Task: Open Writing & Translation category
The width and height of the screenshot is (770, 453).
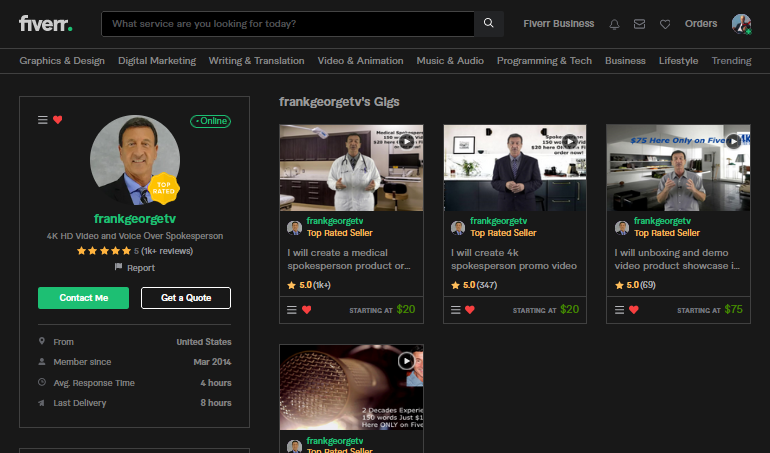Action: [x=256, y=61]
